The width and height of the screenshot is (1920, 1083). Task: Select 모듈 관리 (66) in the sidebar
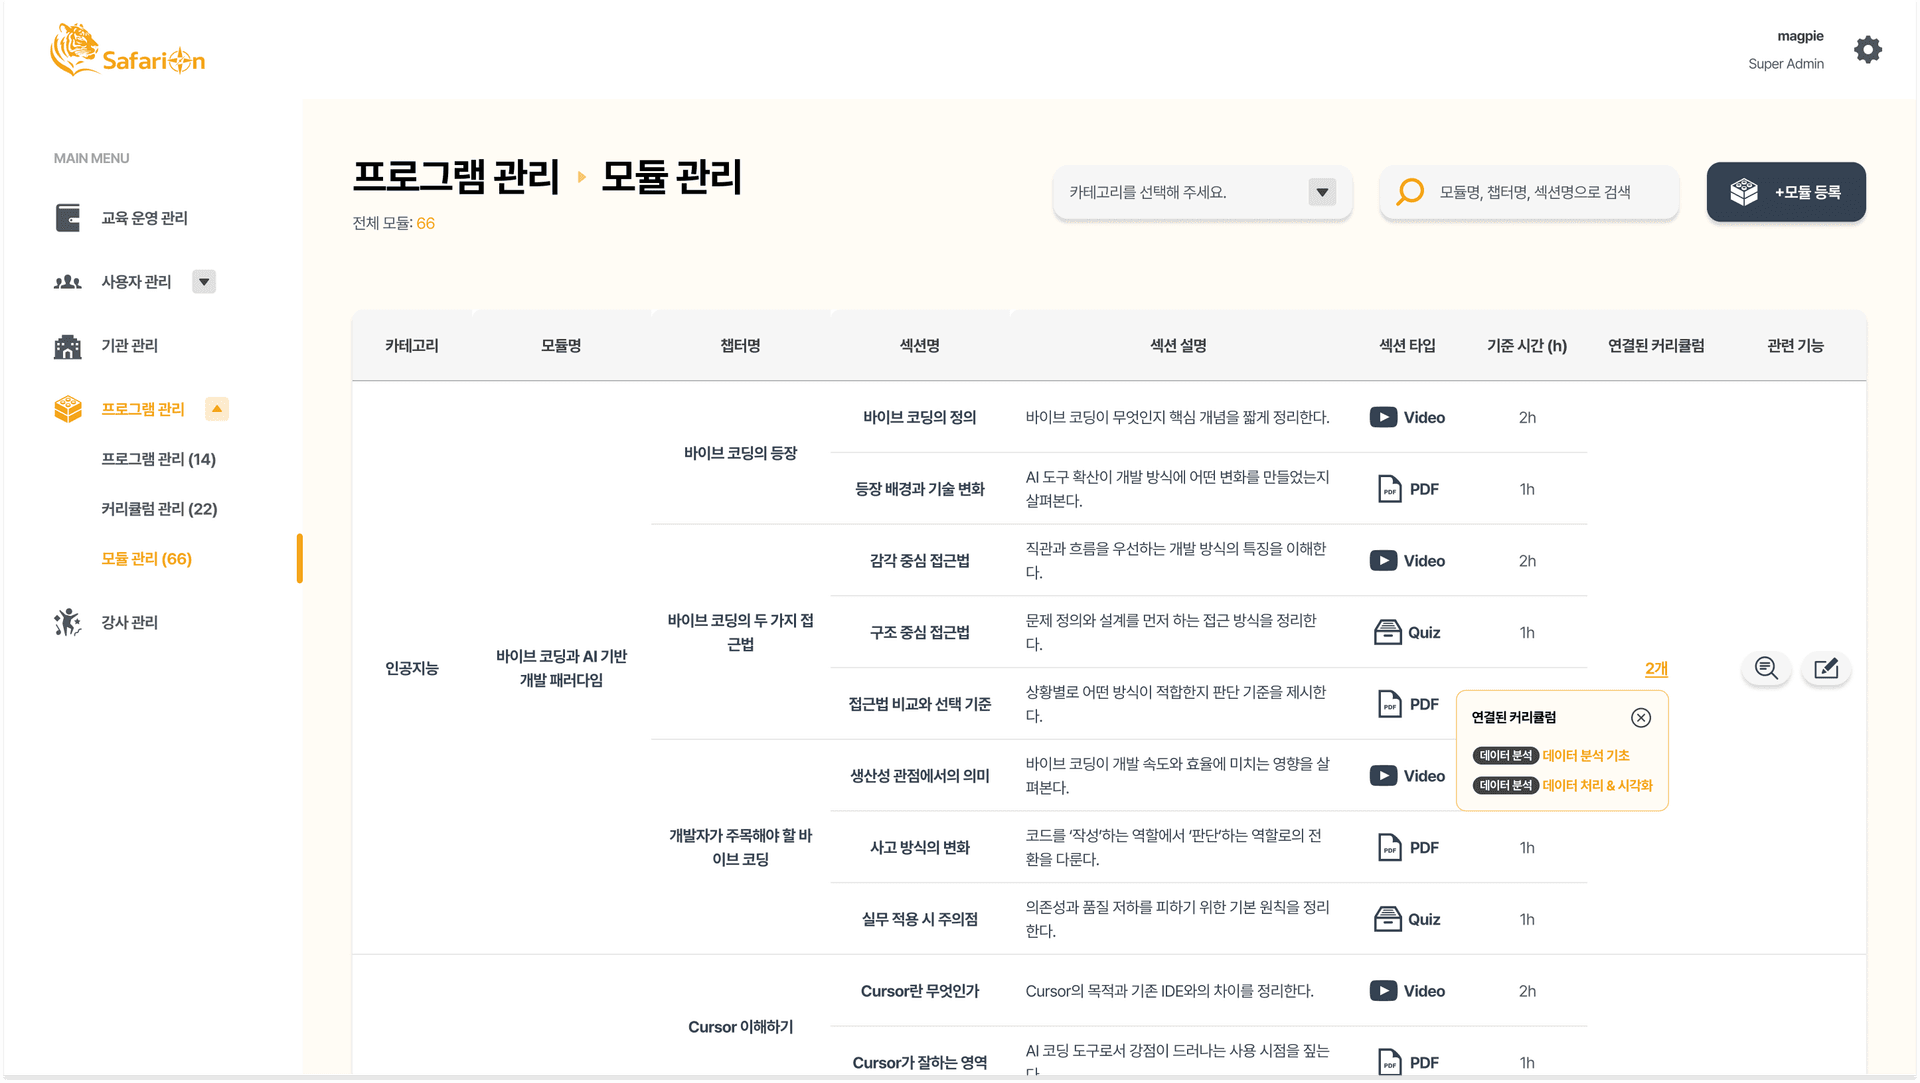pyautogui.click(x=146, y=558)
